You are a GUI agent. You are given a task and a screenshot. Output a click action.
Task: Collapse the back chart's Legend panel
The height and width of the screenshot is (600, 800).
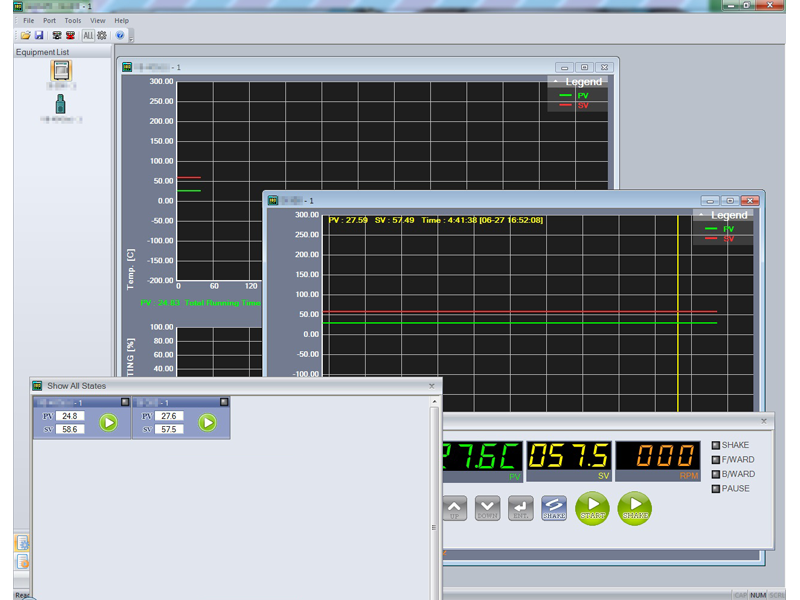pos(555,81)
